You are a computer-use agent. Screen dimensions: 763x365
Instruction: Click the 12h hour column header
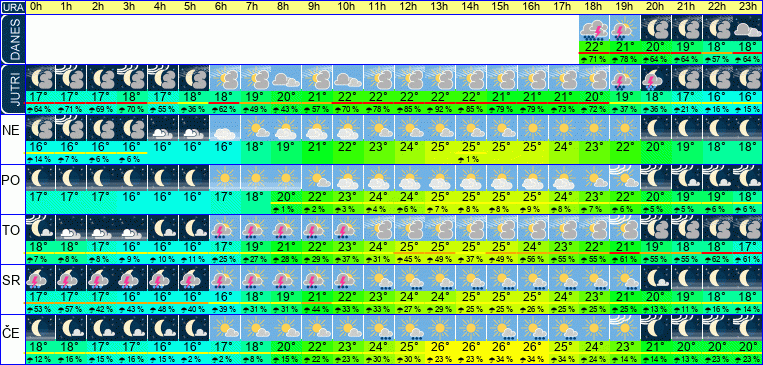pos(409,7)
